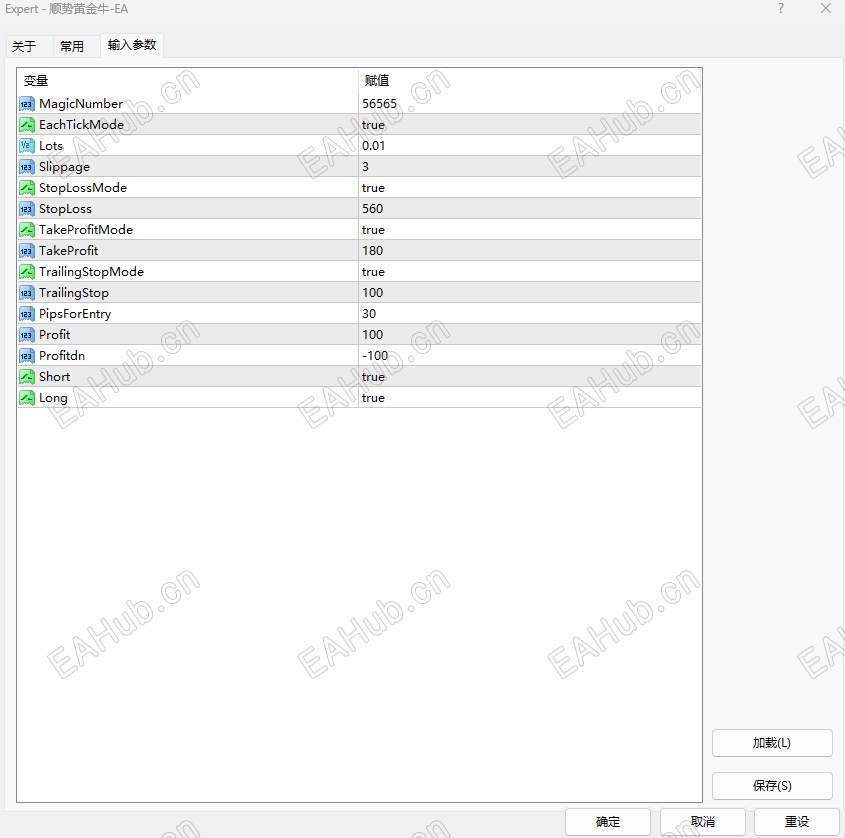Select the EachTickMode true value
Image resolution: width=845 pixels, height=838 pixels.
pyautogui.click(x=373, y=124)
